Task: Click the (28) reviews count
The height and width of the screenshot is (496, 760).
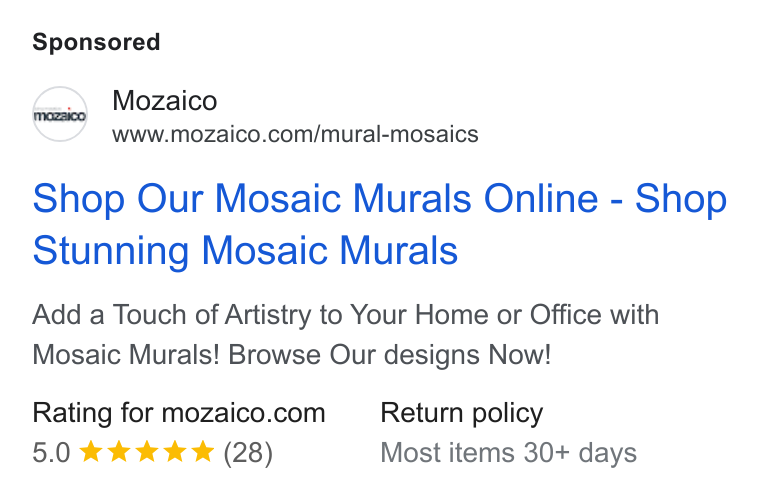Action: point(248,453)
